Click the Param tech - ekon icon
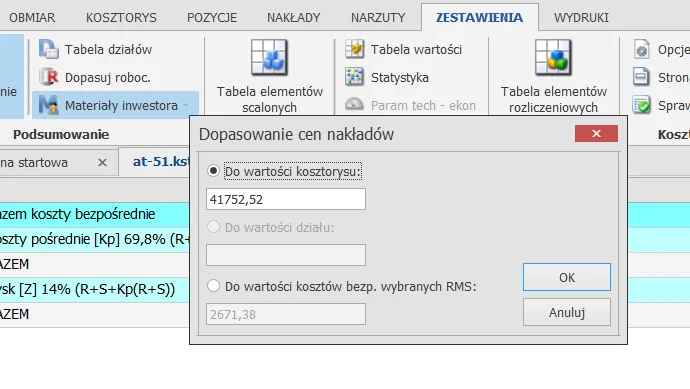This screenshot has height=389, width=690. coord(354,105)
